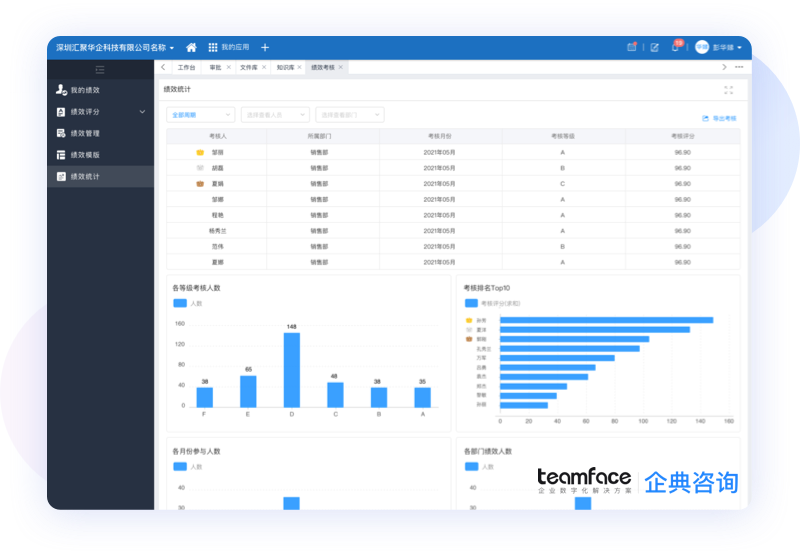This screenshot has width=800, height=553.
Task: Open the notification bell with red badge
Action: pyautogui.click(x=676, y=47)
